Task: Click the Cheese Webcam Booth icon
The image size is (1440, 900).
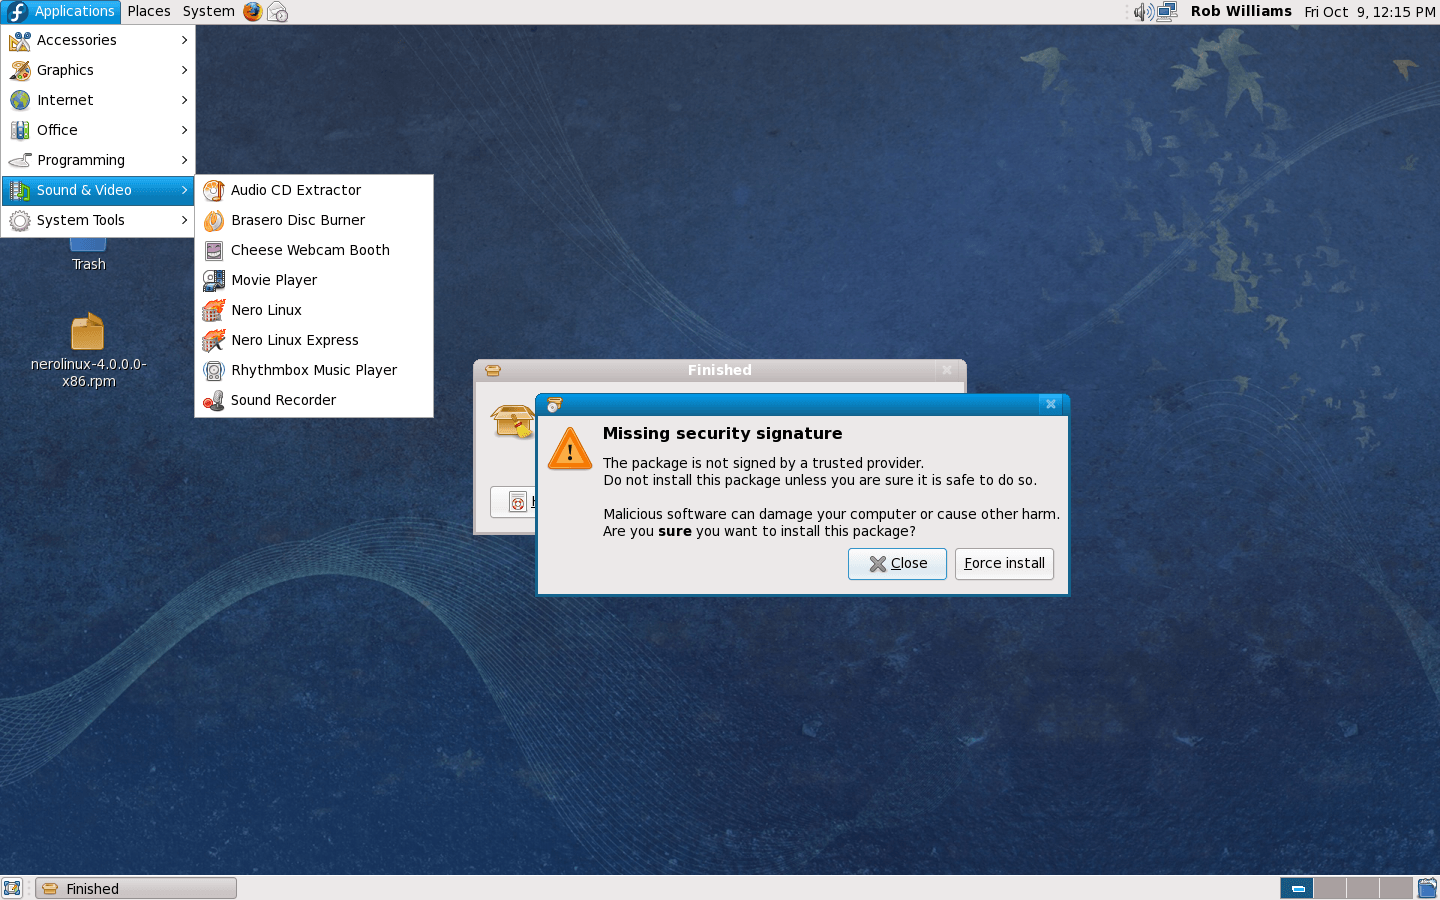Action: click(214, 250)
